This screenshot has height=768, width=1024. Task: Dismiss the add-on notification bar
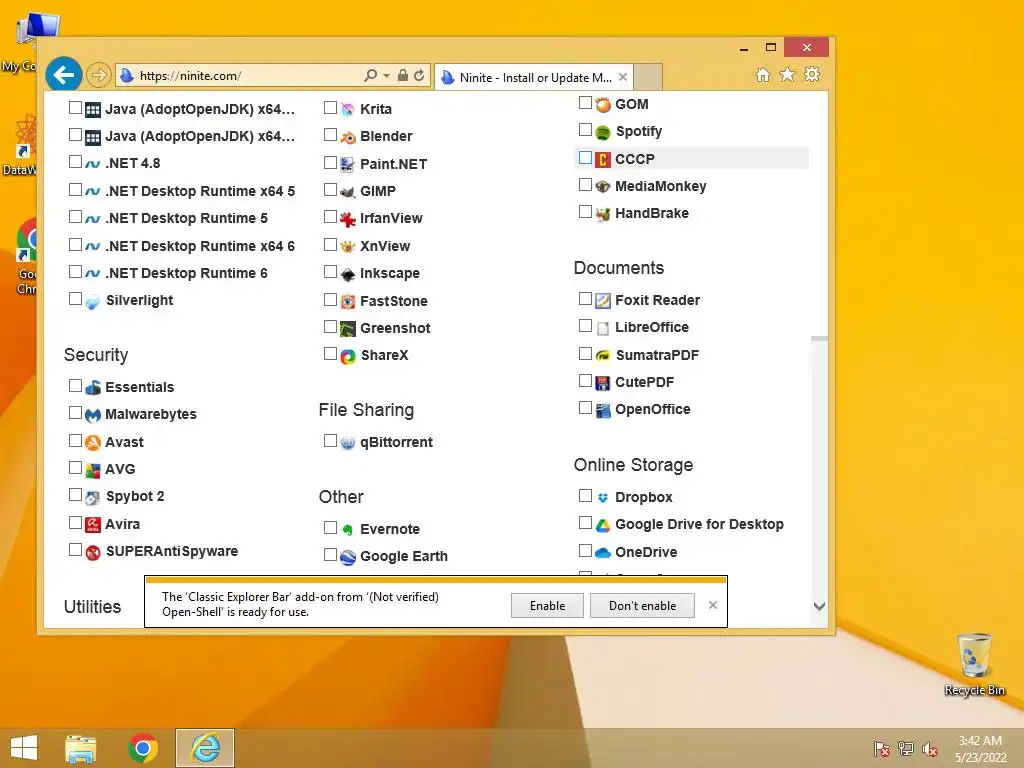pos(713,605)
